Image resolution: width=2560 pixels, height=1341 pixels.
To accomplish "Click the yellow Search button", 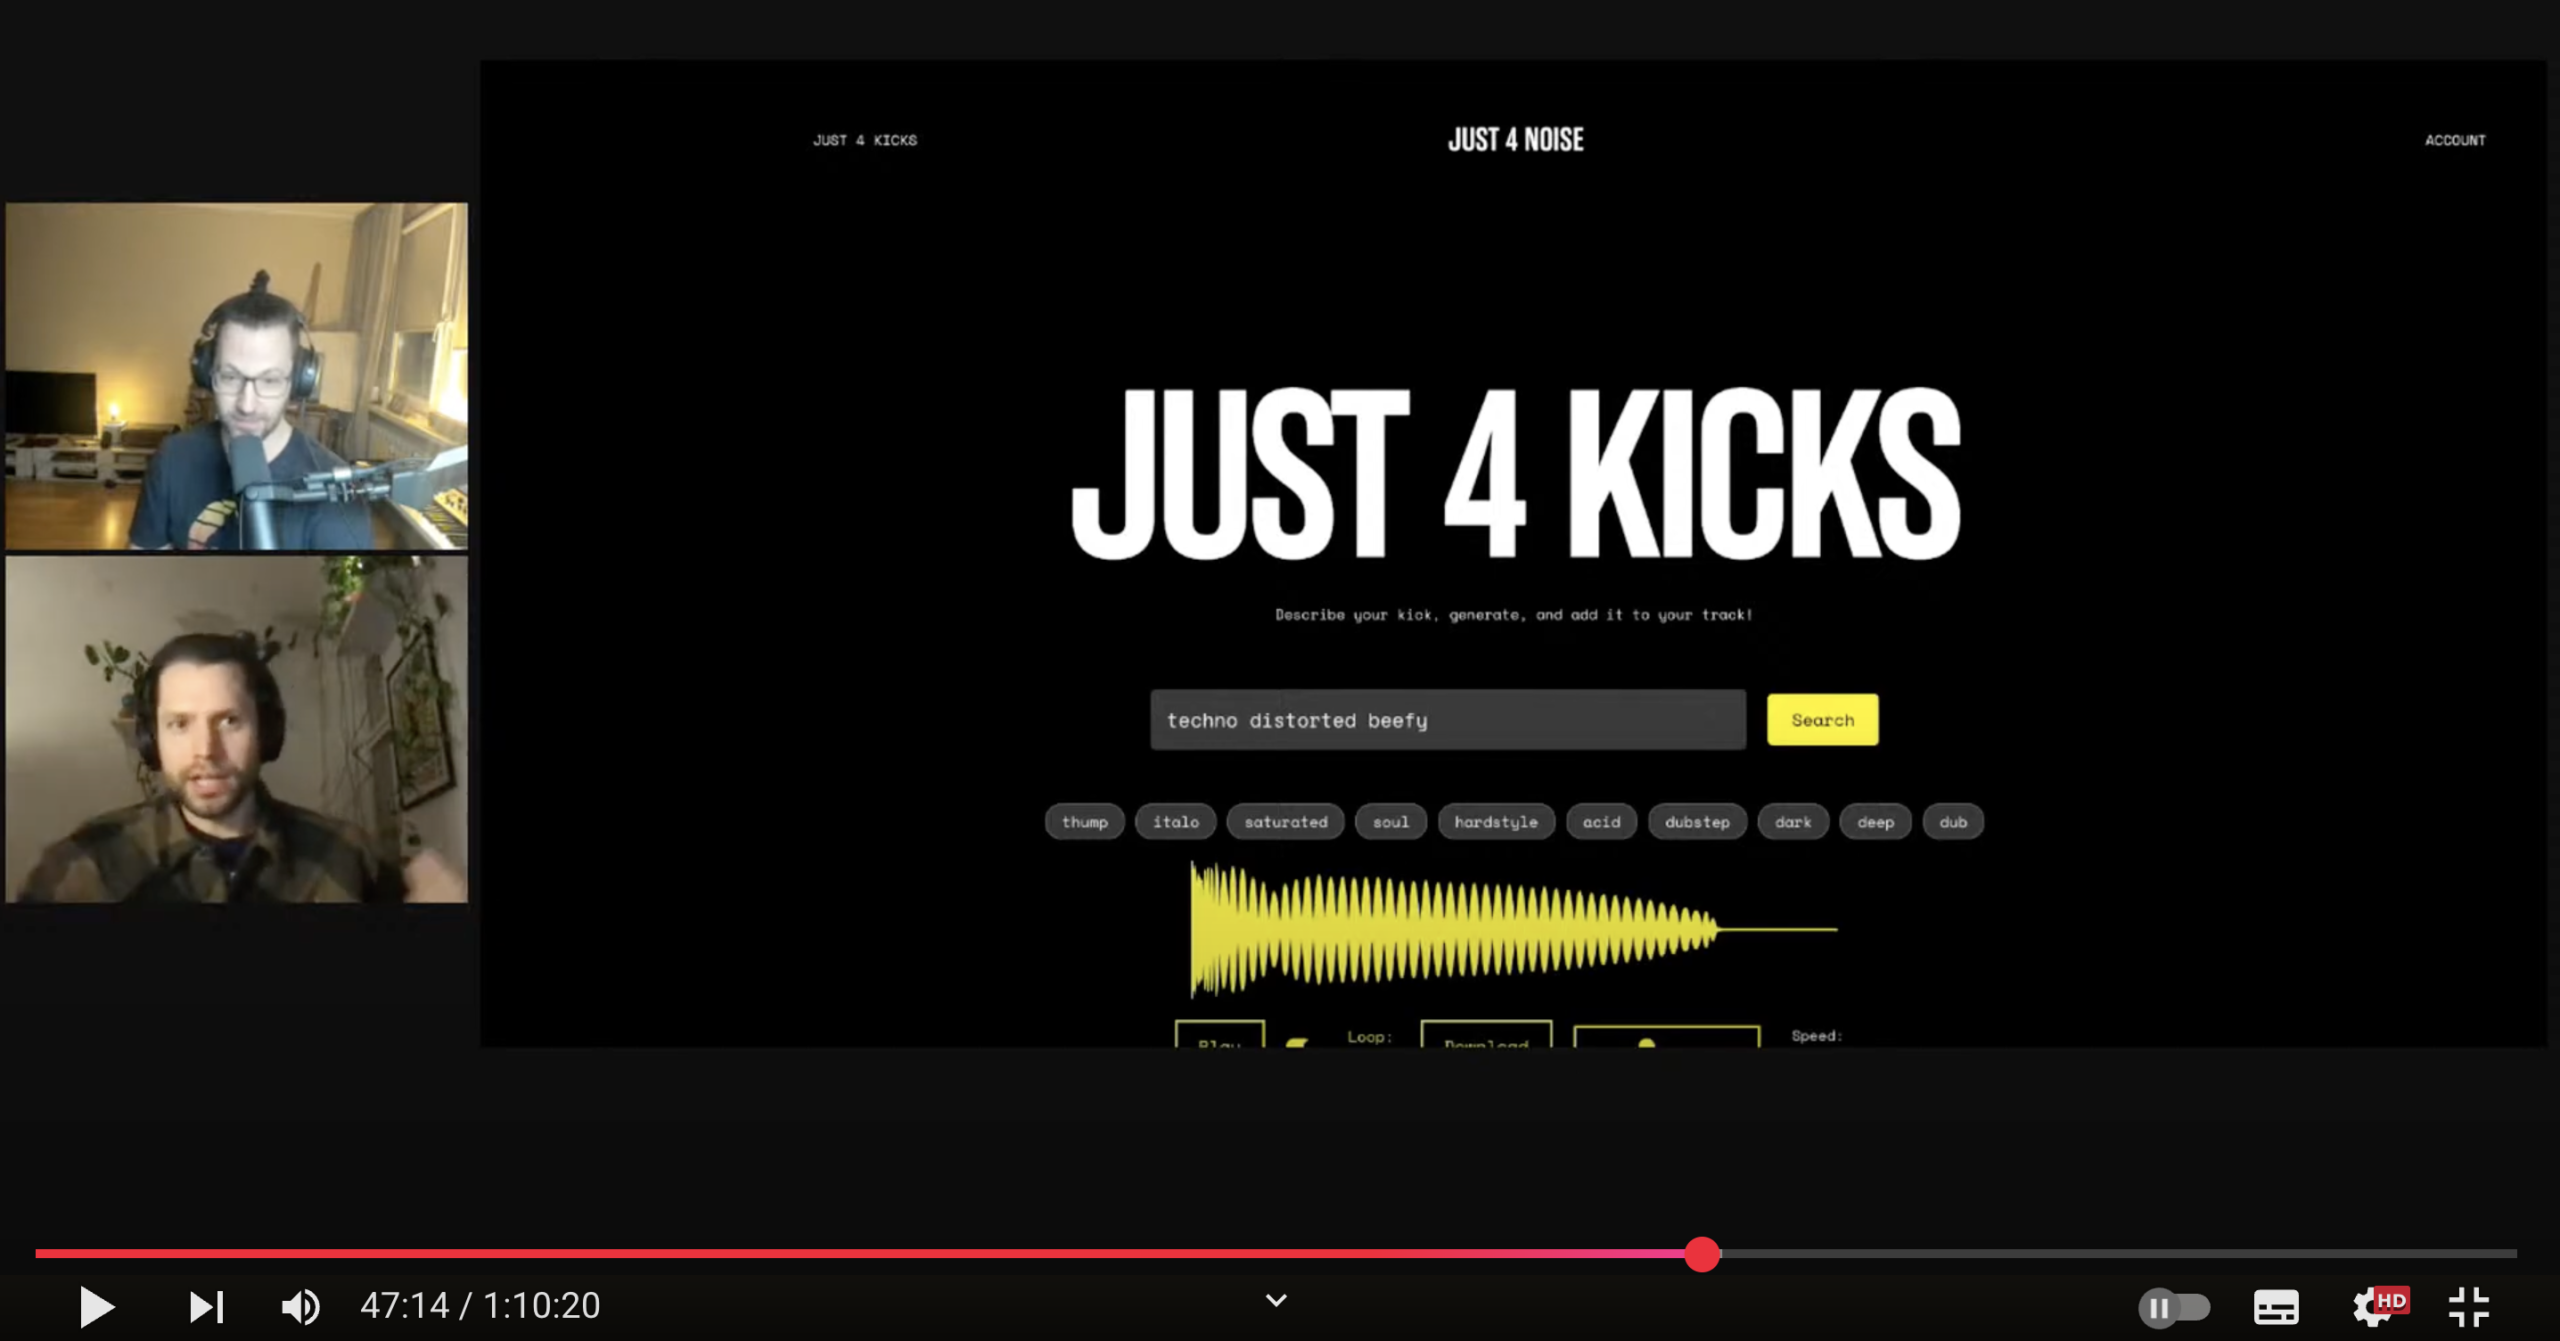I will point(1822,720).
